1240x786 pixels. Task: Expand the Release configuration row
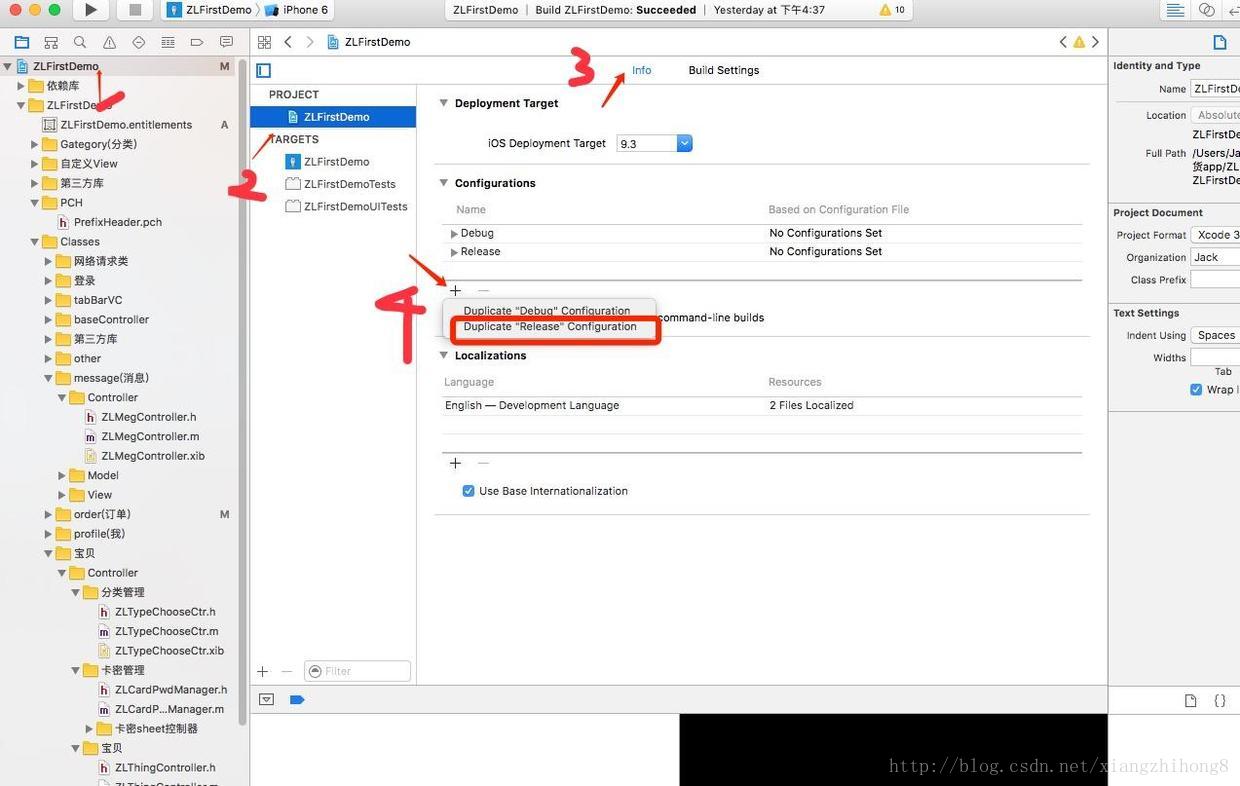pos(454,252)
